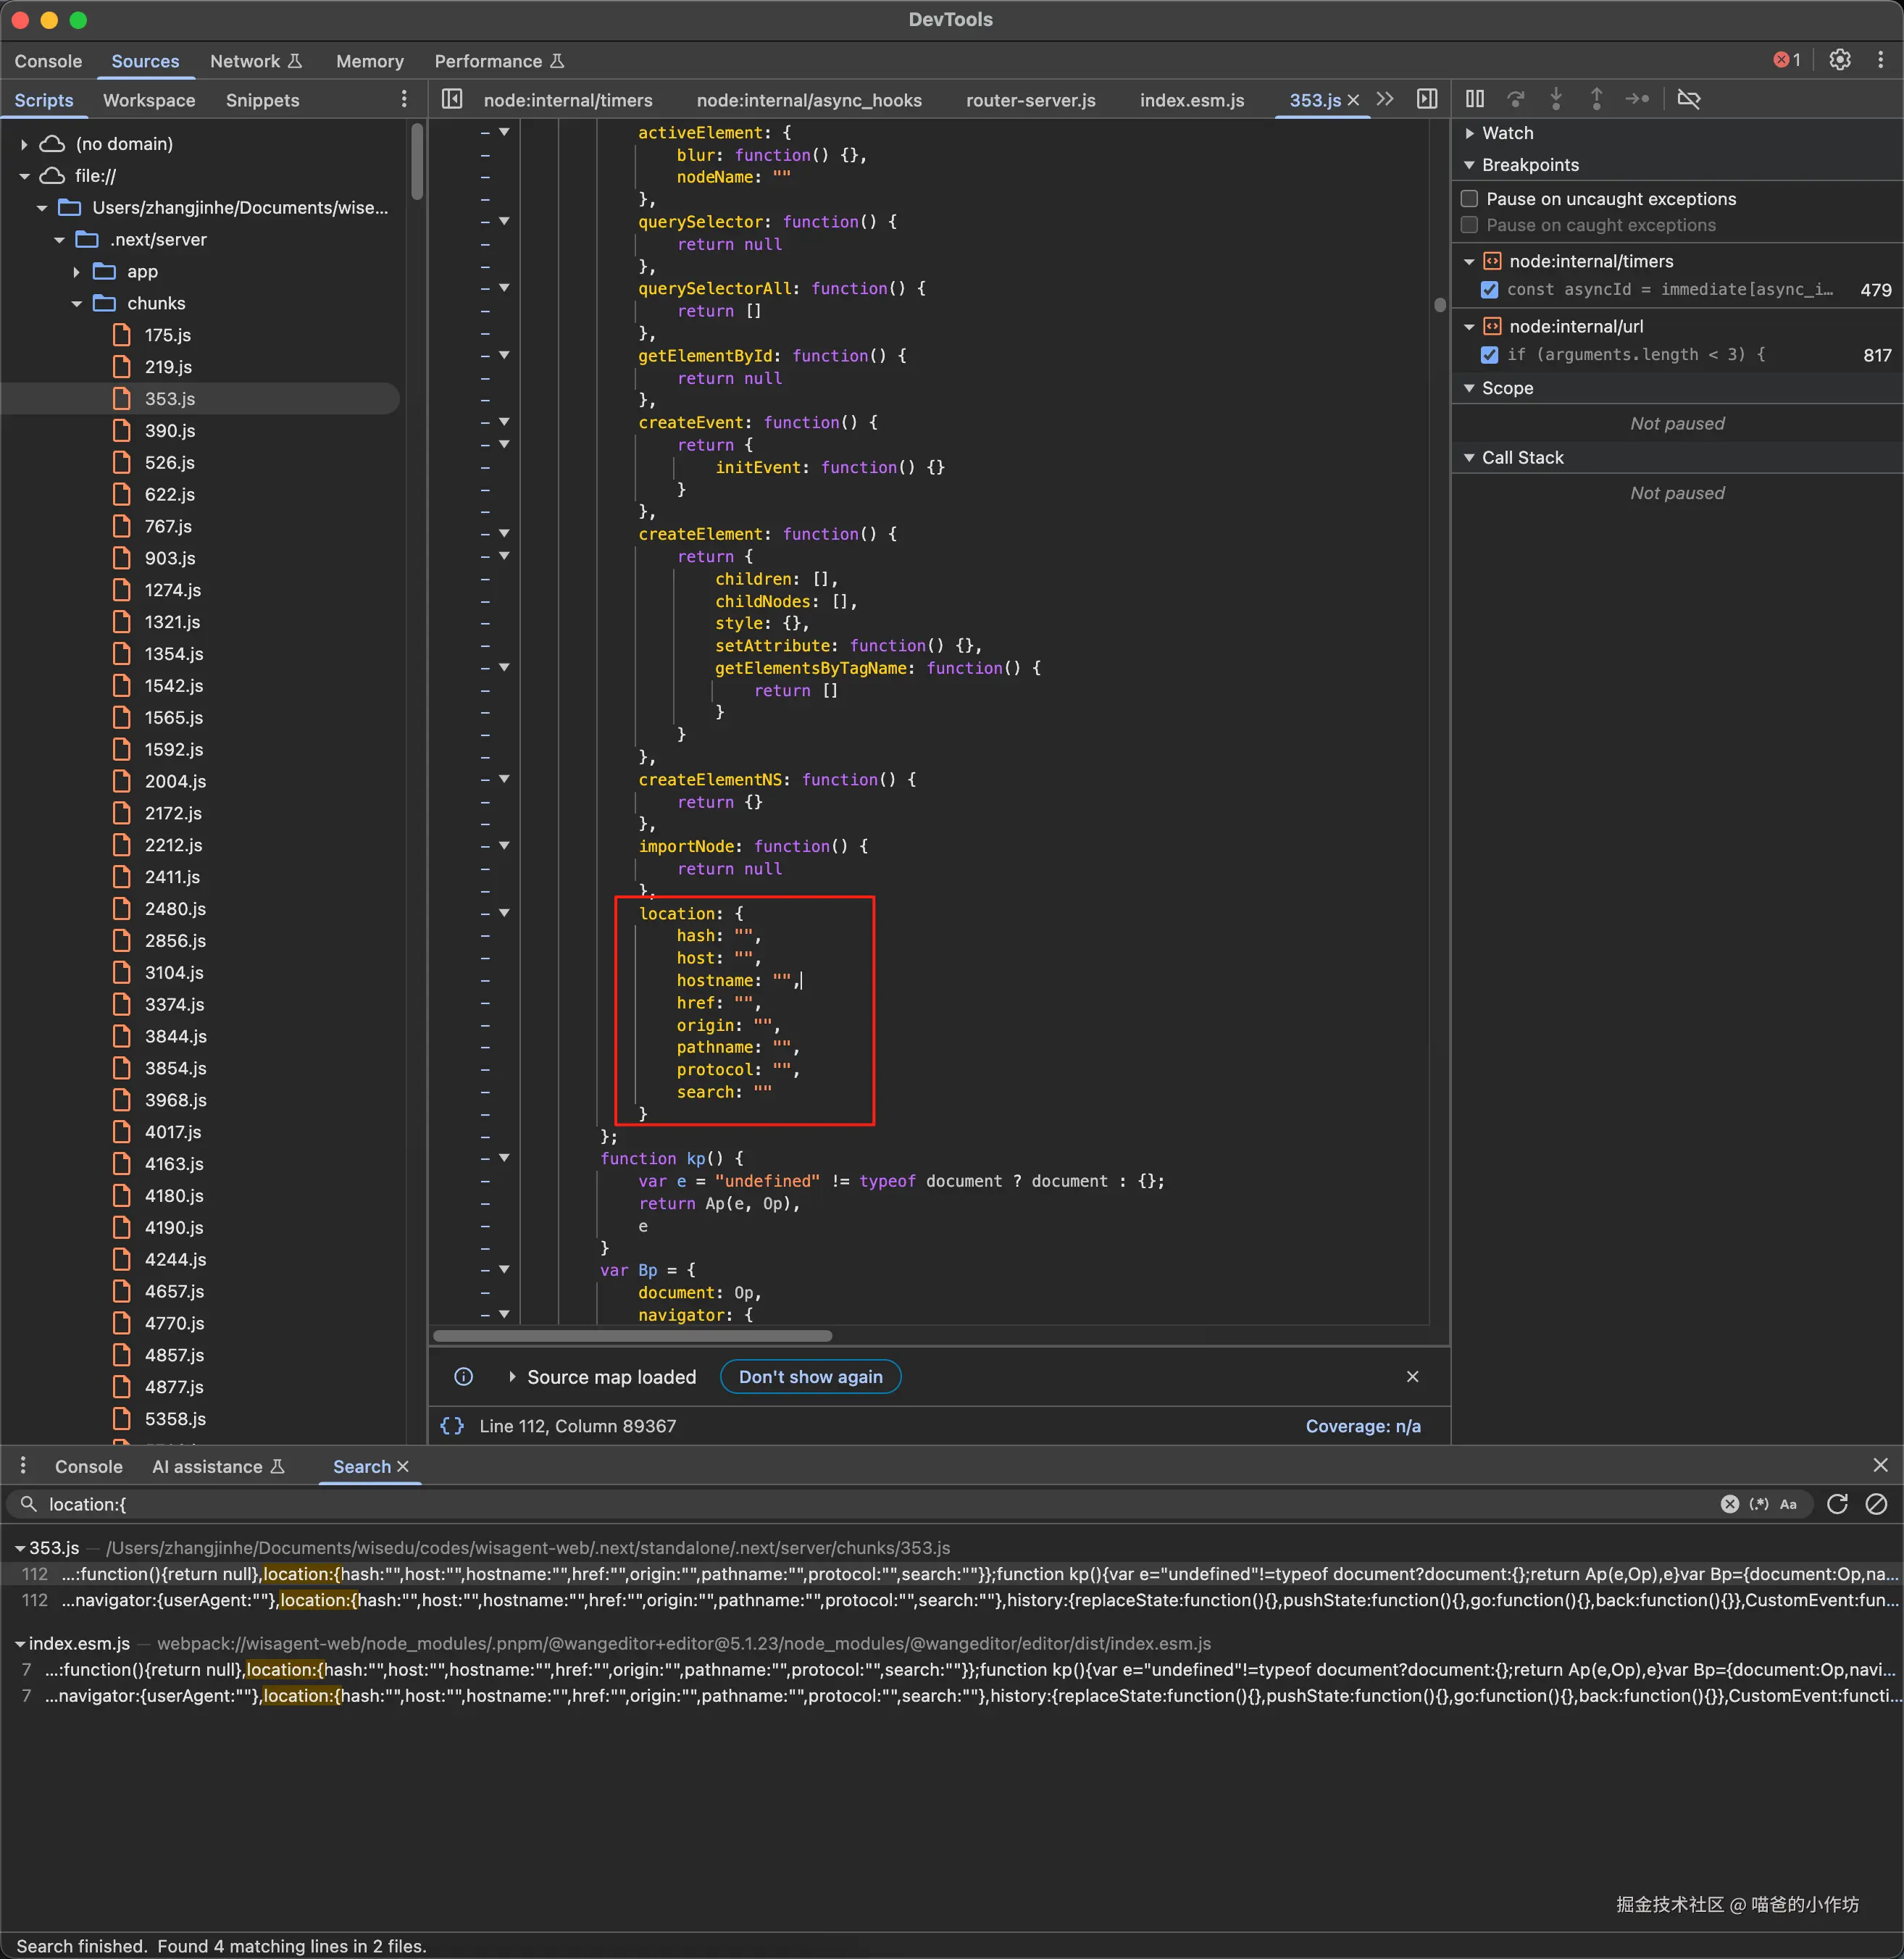The image size is (1904, 1959).
Task: Click the pretty print braces icon
Action: [x=452, y=1426]
